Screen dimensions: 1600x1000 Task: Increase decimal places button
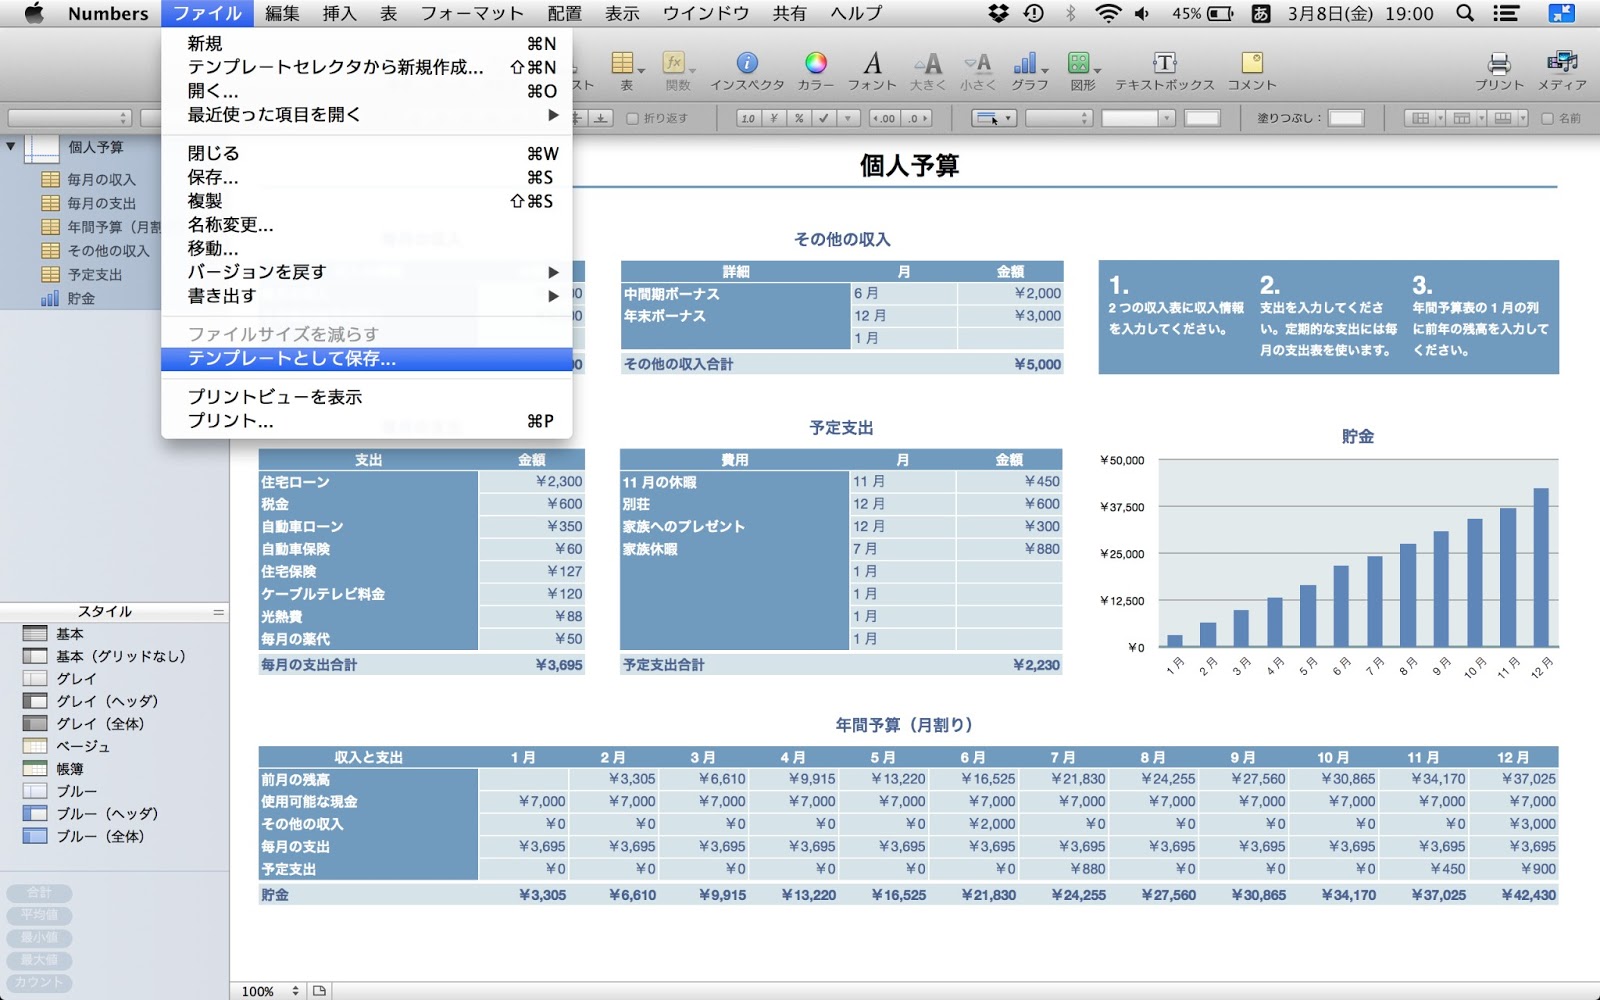(x=917, y=118)
